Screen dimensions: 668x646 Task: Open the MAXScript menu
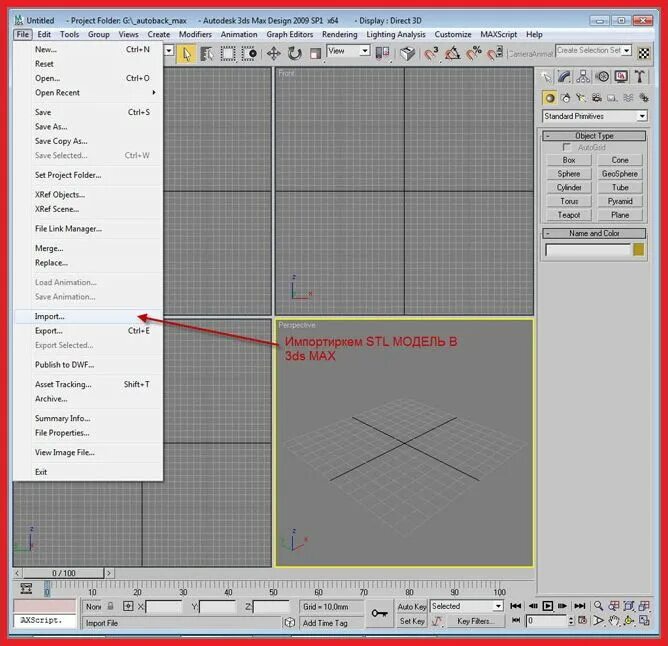tap(498, 35)
